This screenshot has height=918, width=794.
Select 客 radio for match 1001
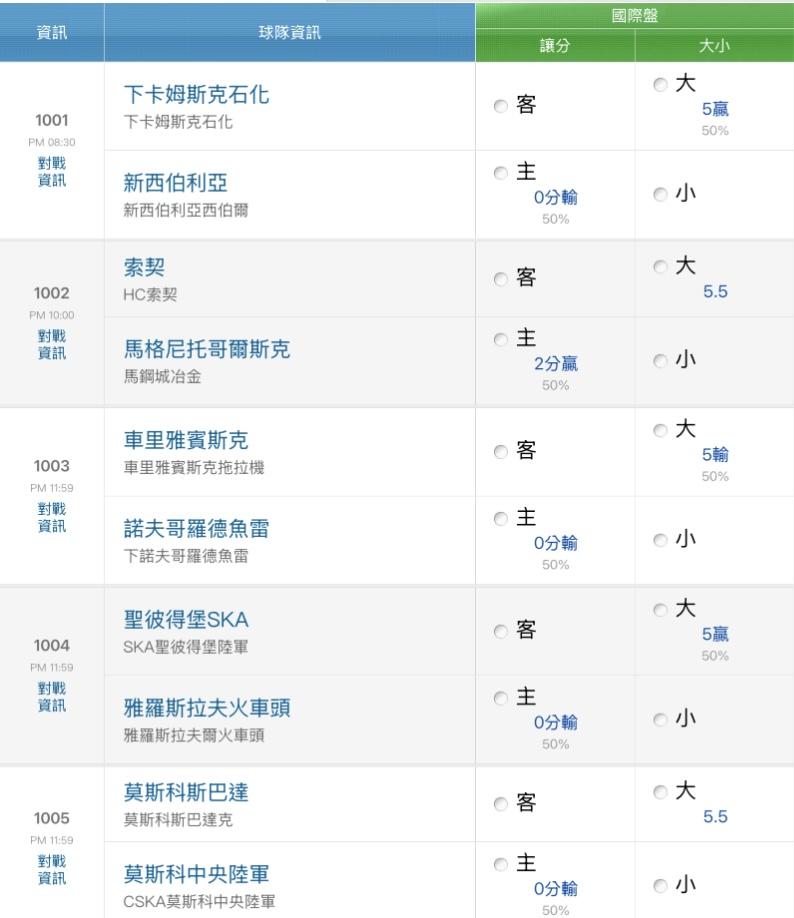coord(500,106)
